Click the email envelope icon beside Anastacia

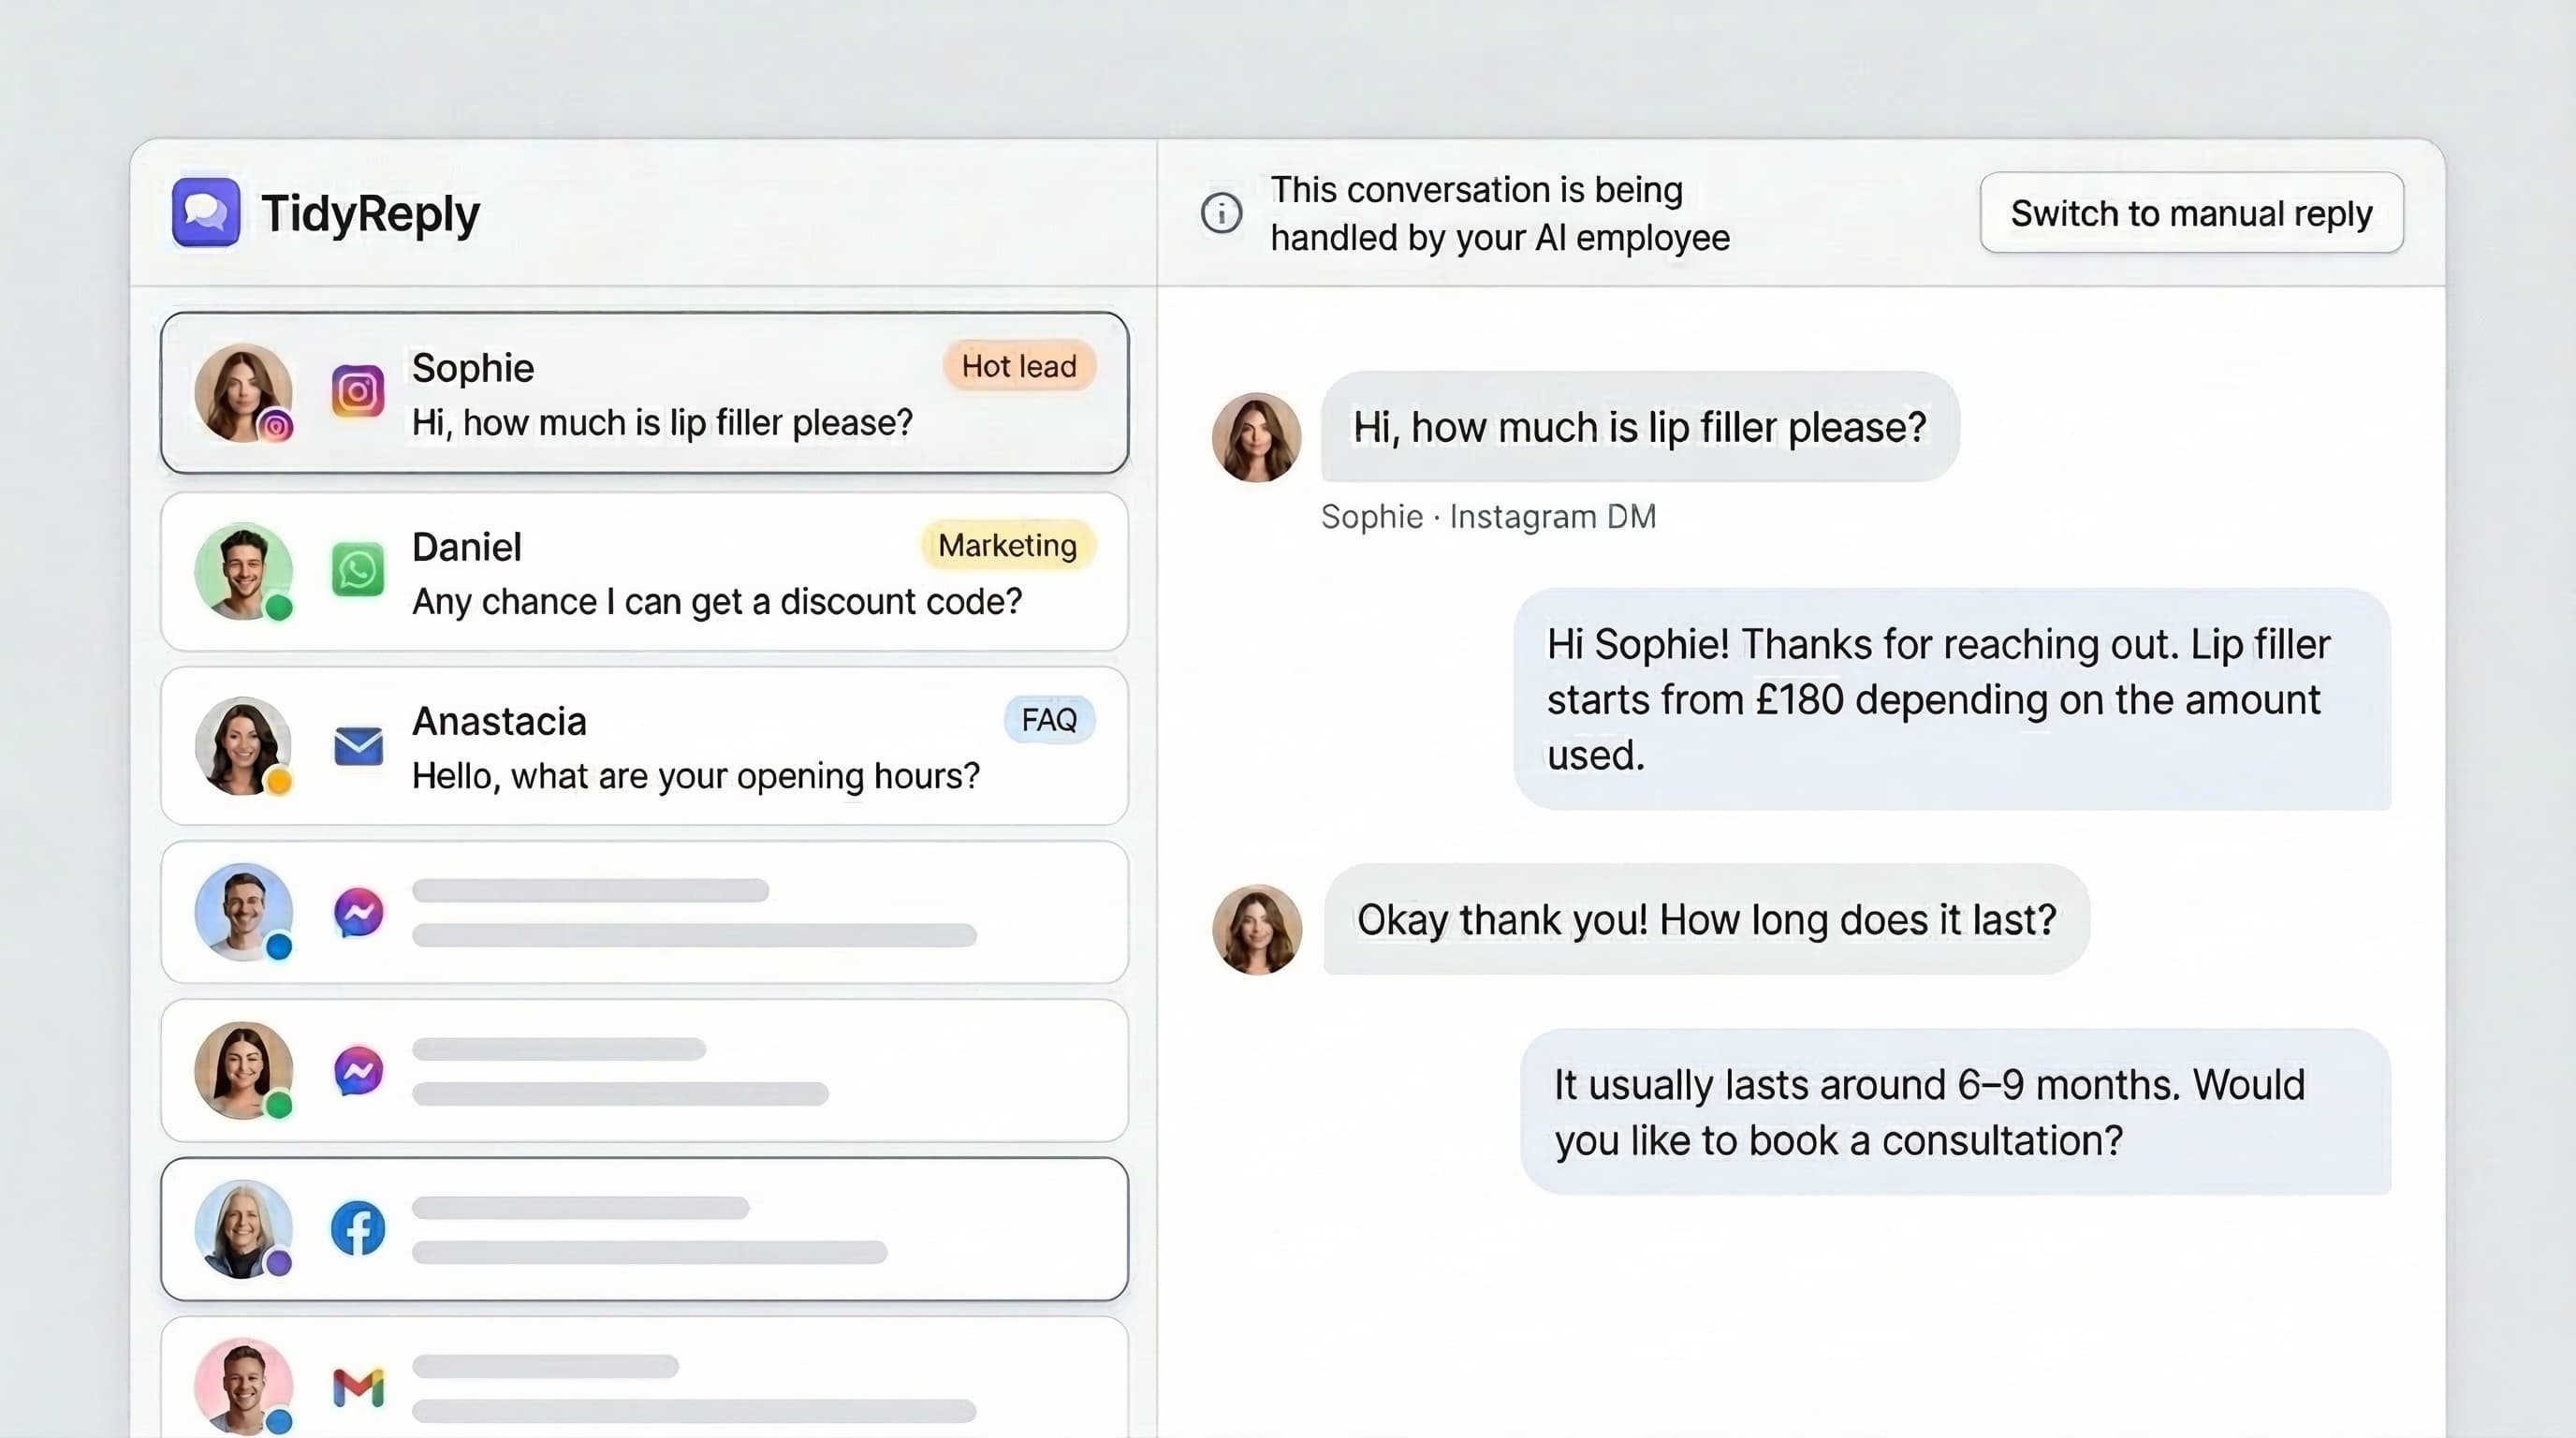pyautogui.click(x=358, y=746)
